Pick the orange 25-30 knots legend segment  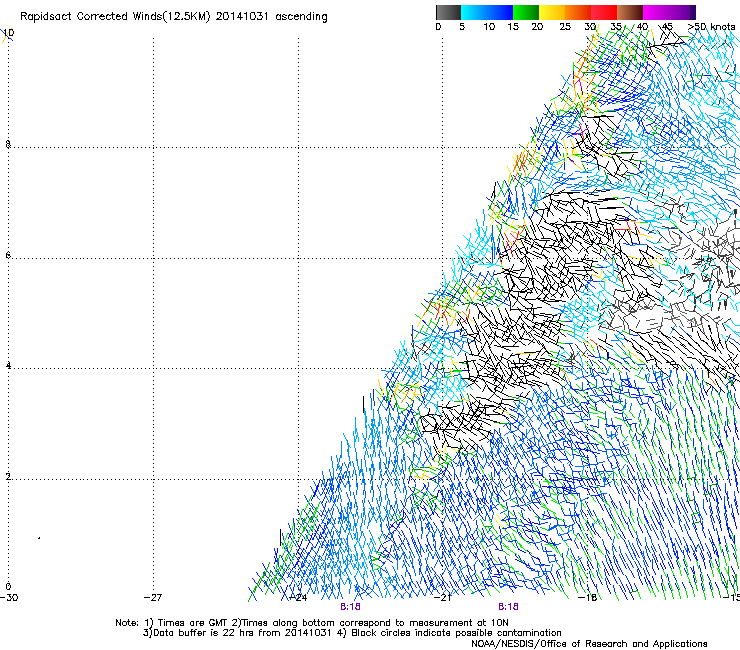pyautogui.click(x=578, y=12)
